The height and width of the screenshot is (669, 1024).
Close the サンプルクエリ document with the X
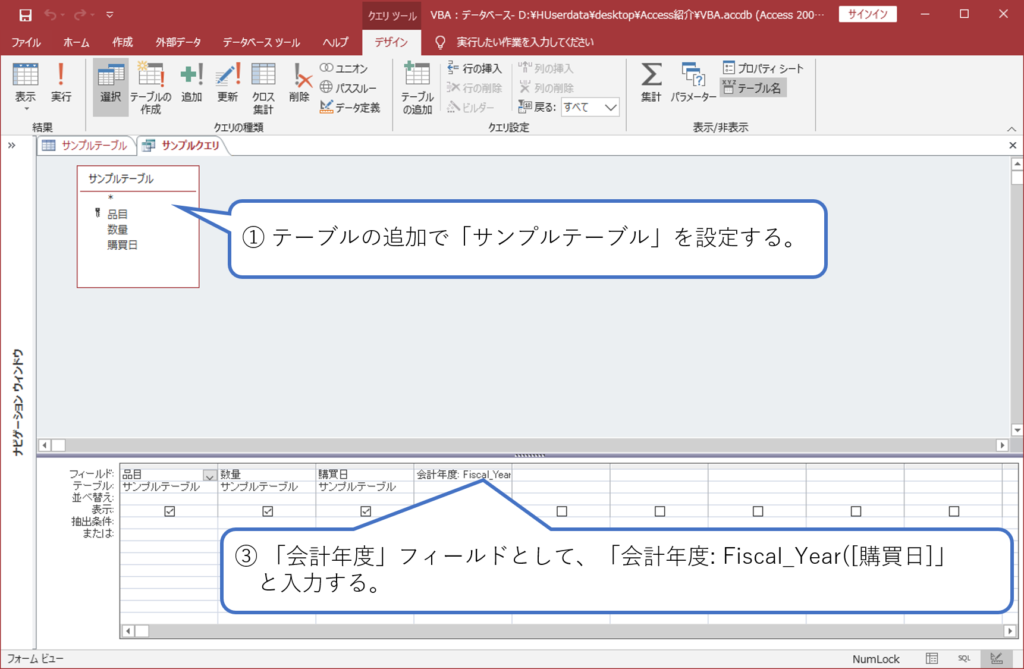(1013, 145)
